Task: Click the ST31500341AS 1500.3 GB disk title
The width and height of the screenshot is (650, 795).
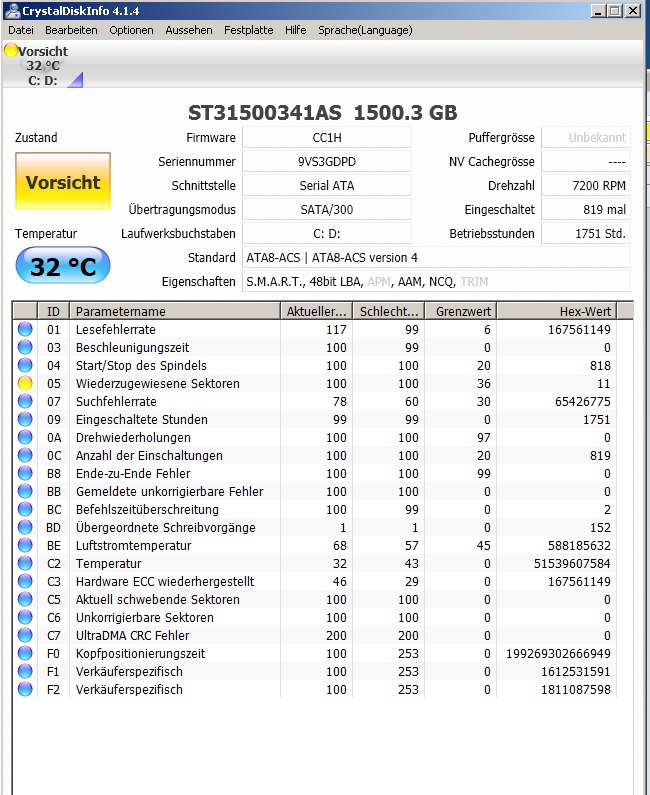Action: pyautogui.click(x=322, y=113)
